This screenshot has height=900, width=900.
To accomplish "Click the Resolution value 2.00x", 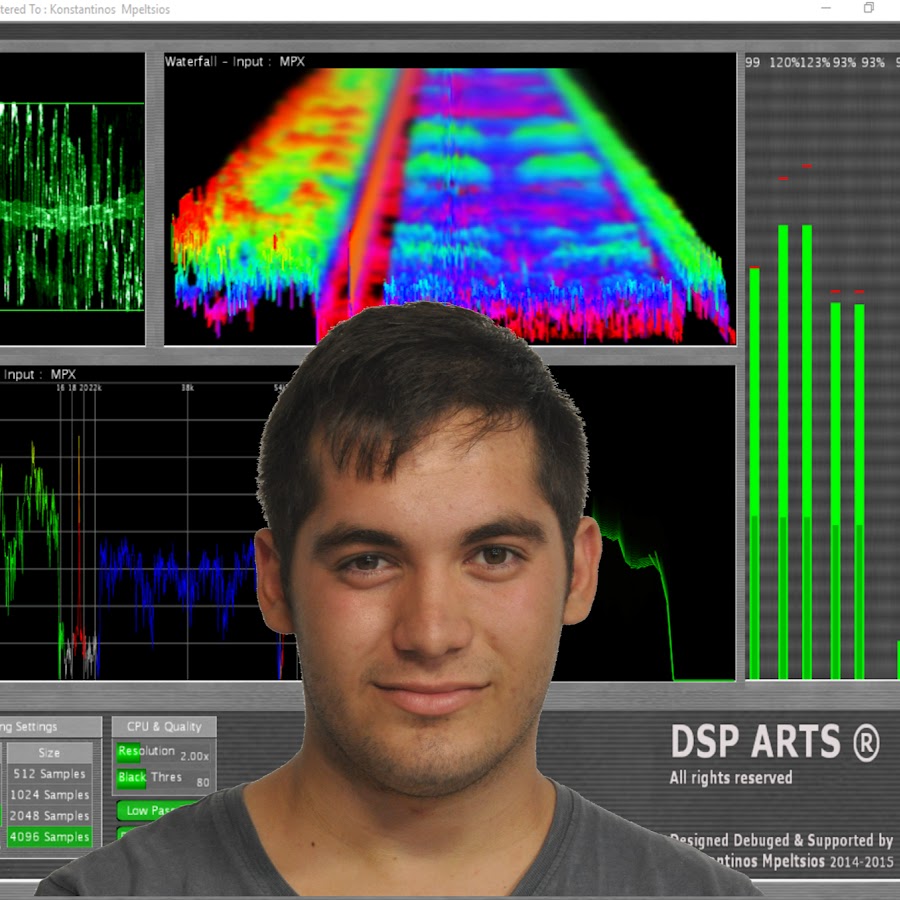I will point(195,757).
